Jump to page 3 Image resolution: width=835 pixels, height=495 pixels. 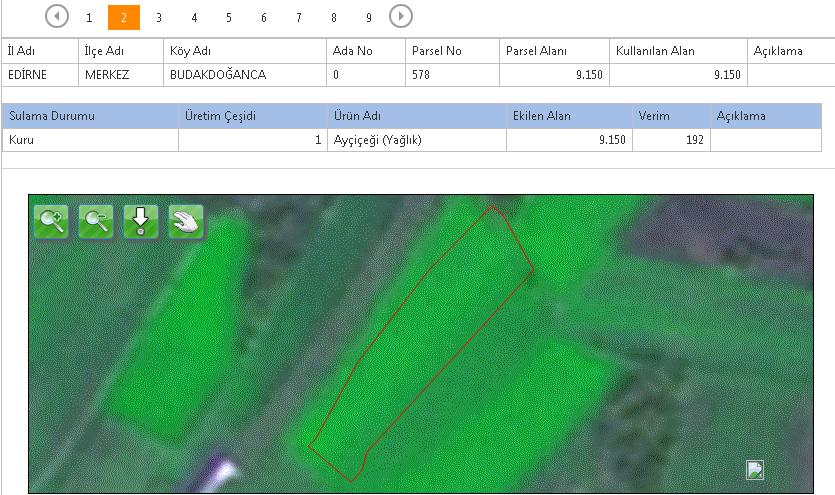coord(159,18)
